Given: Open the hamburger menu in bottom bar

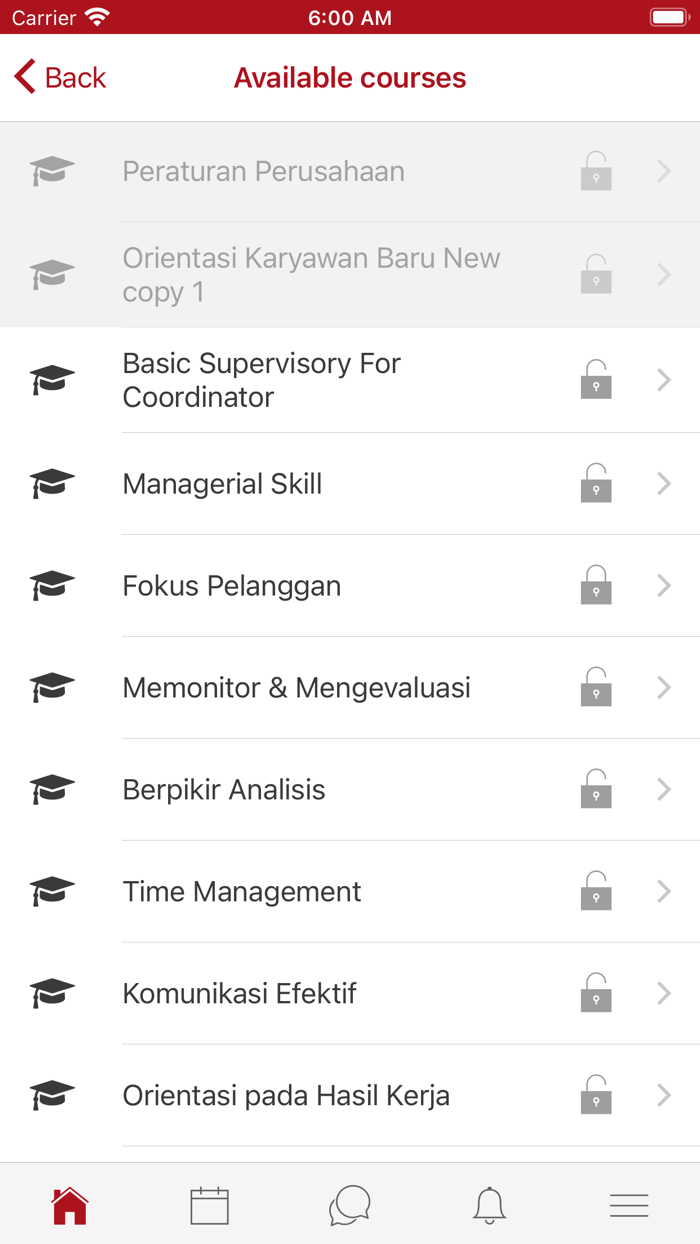Looking at the screenshot, I should click(x=629, y=1205).
